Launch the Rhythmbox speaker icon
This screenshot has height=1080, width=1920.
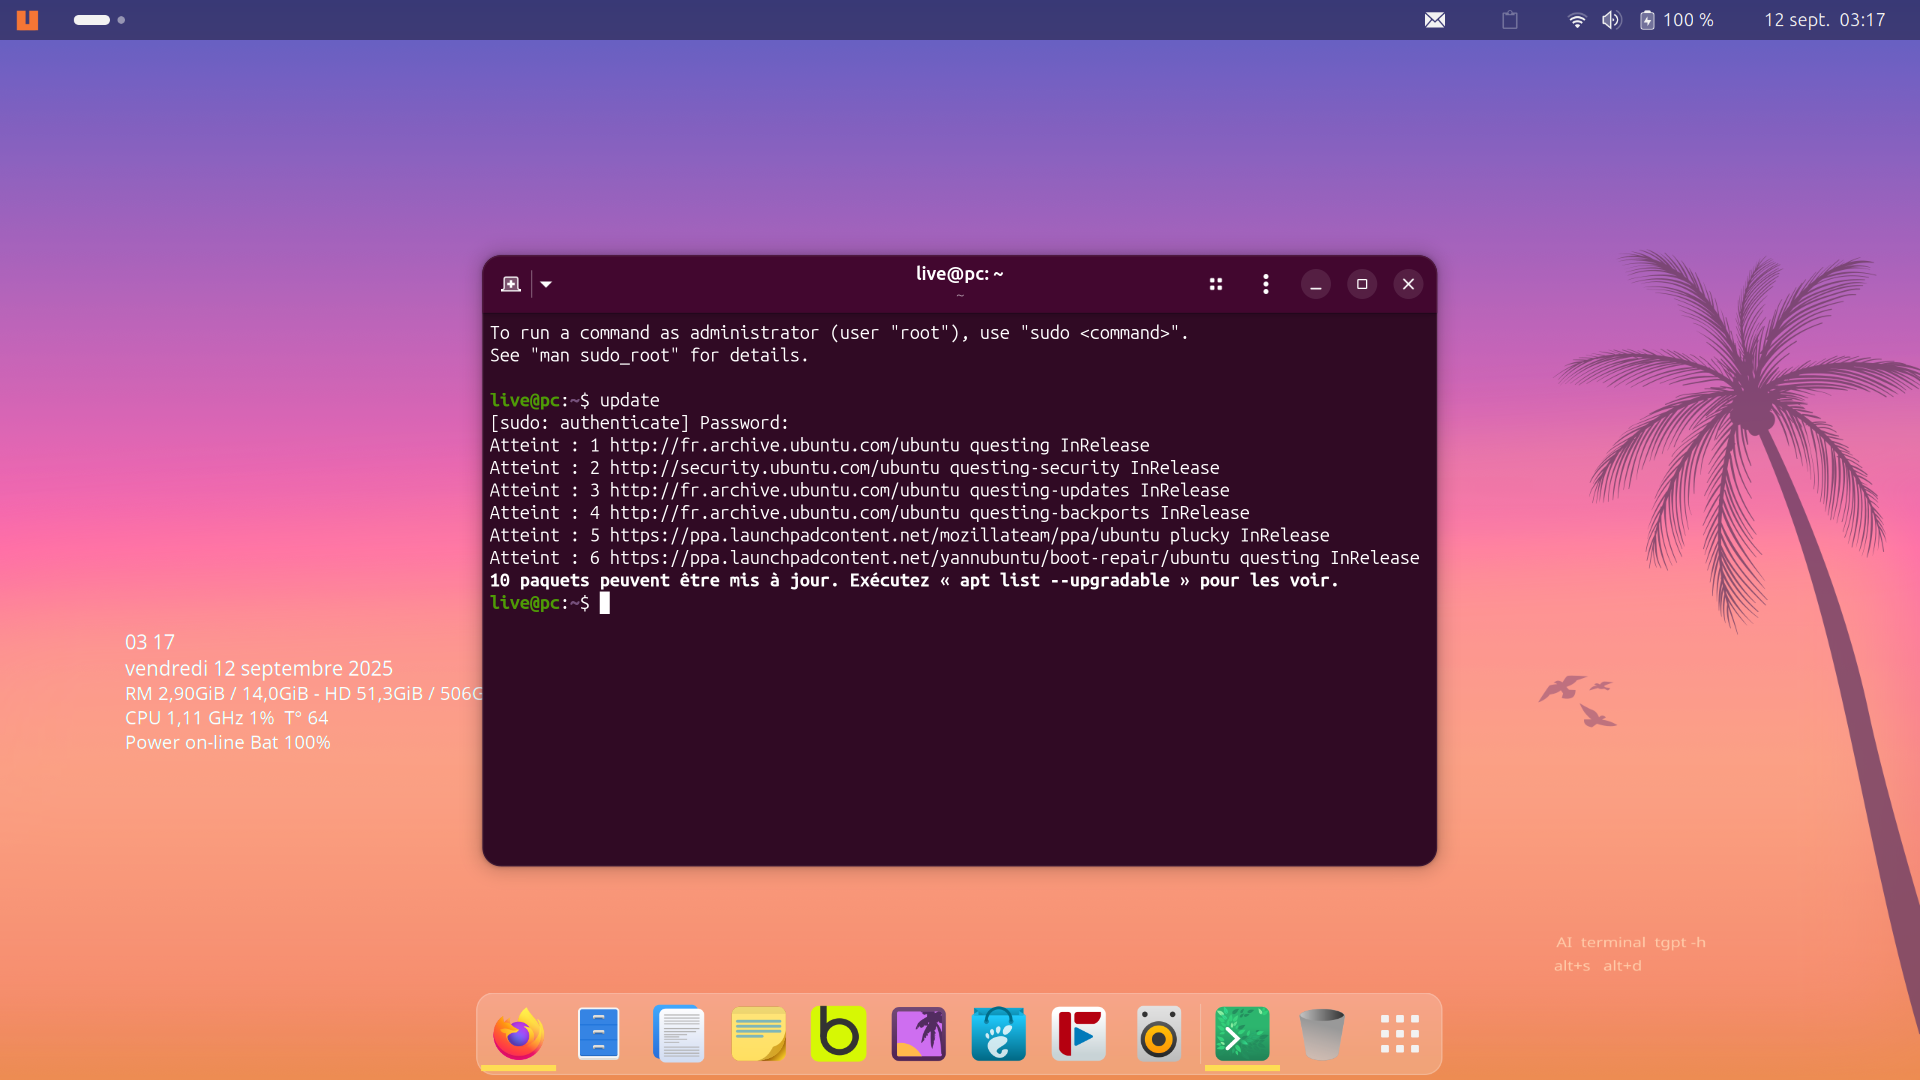point(1159,1034)
